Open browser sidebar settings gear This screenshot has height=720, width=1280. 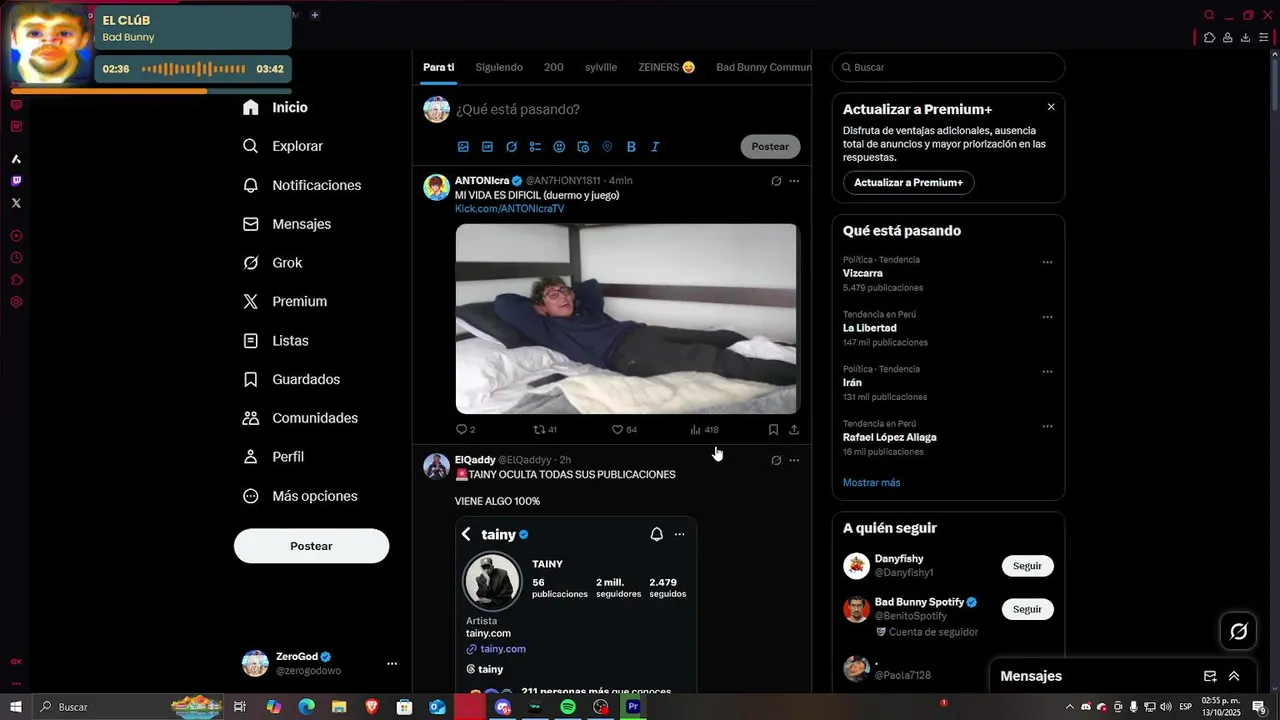click(x=16, y=302)
